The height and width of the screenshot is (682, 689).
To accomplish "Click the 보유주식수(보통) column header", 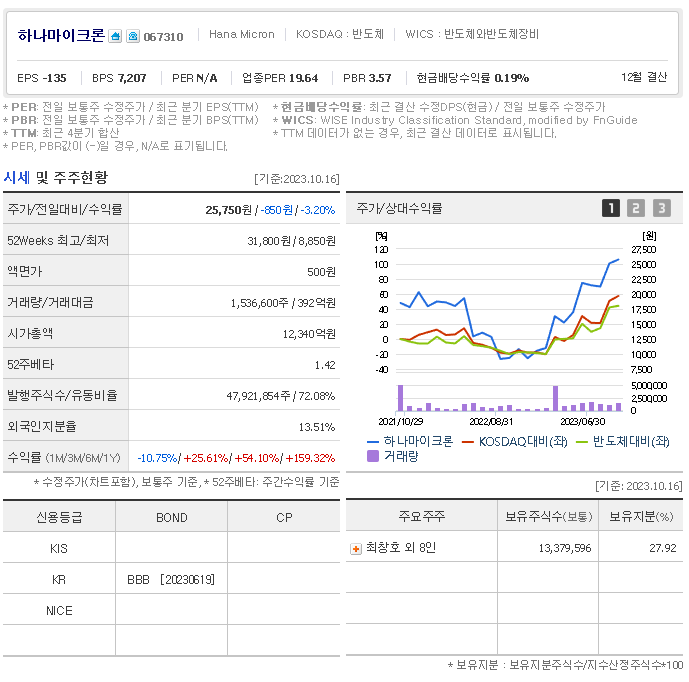I will 548,516.
